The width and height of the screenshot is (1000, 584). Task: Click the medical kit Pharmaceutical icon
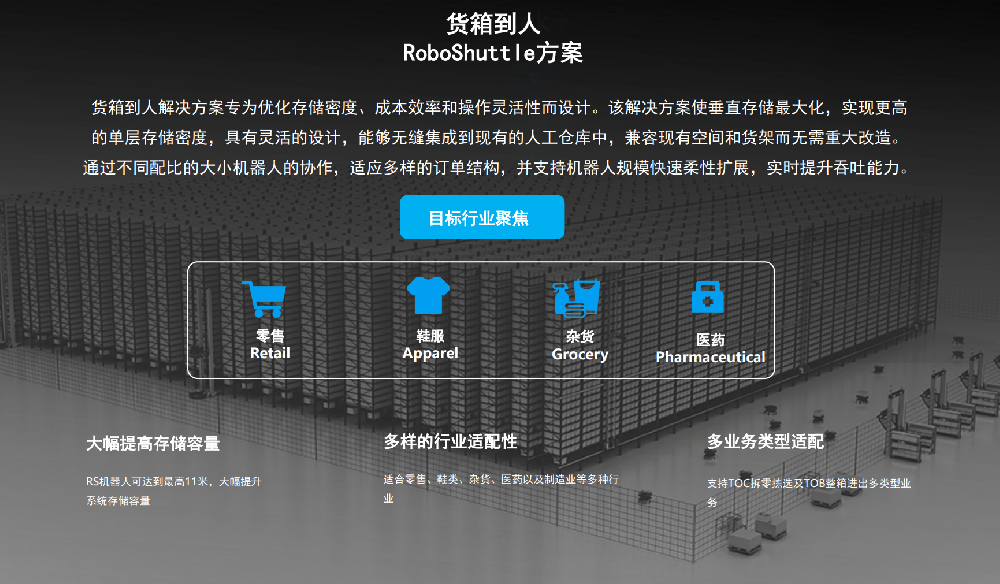click(x=708, y=298)
